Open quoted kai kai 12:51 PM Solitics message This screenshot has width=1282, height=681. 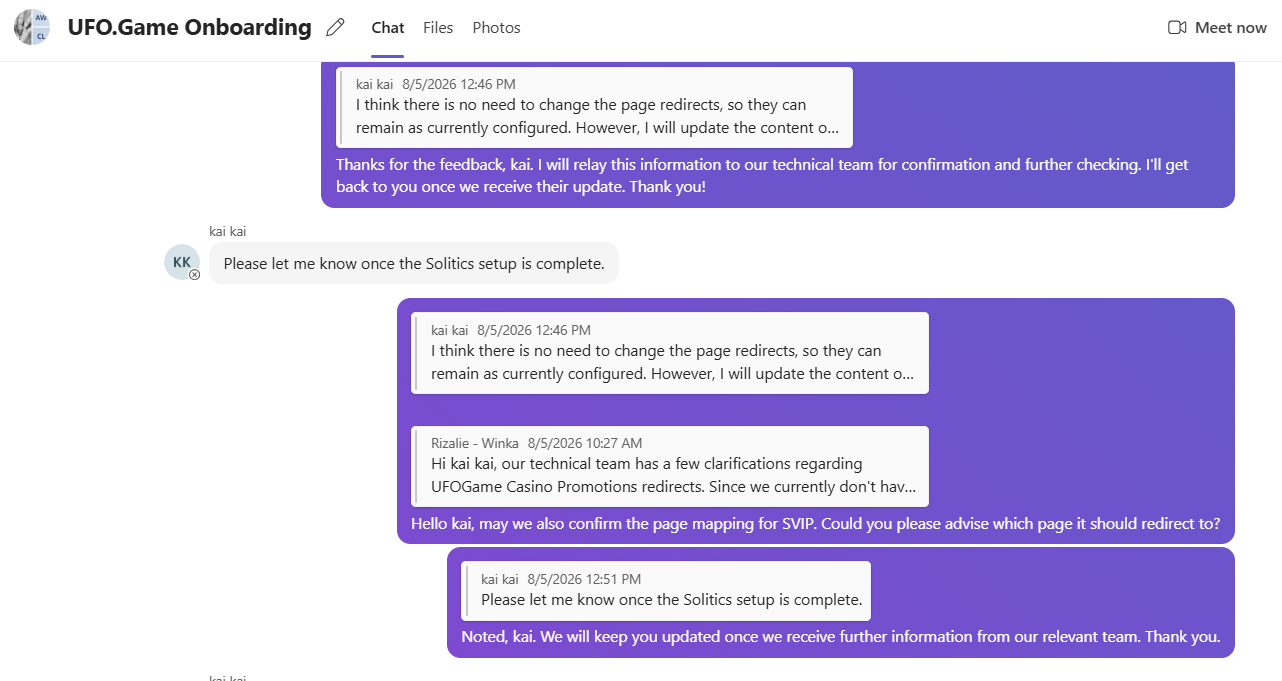click(x=666, y=590)
